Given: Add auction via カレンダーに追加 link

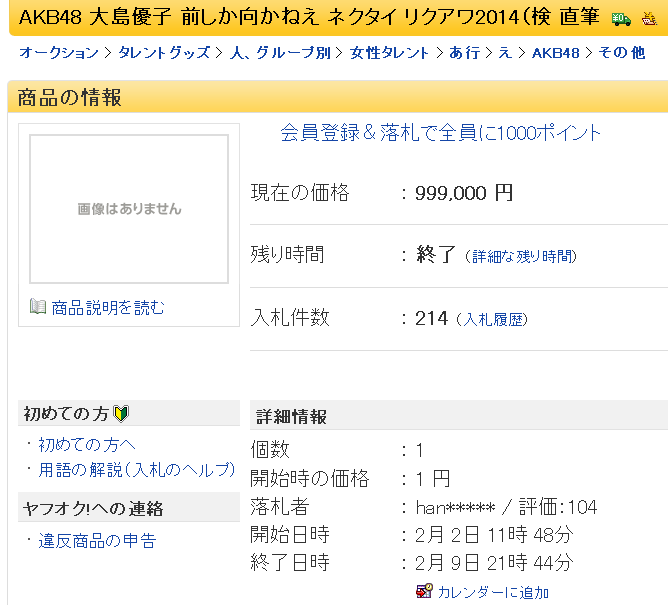Looking at the screenshot, I should point(493,592).
